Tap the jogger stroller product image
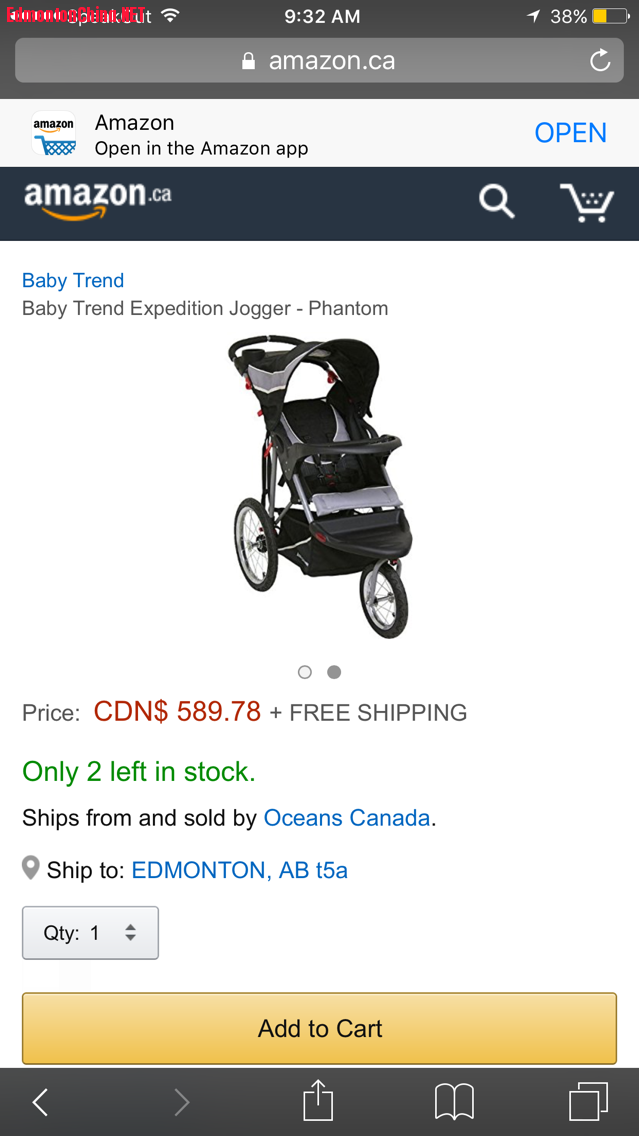 coord(319,487)
